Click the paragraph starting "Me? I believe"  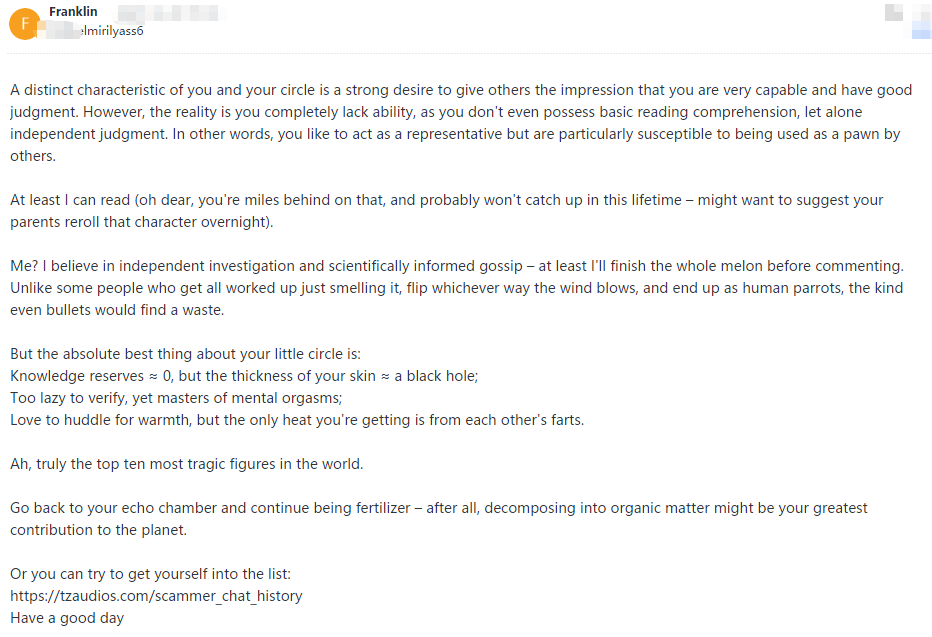pyautogui.click(x=456, y=288)
